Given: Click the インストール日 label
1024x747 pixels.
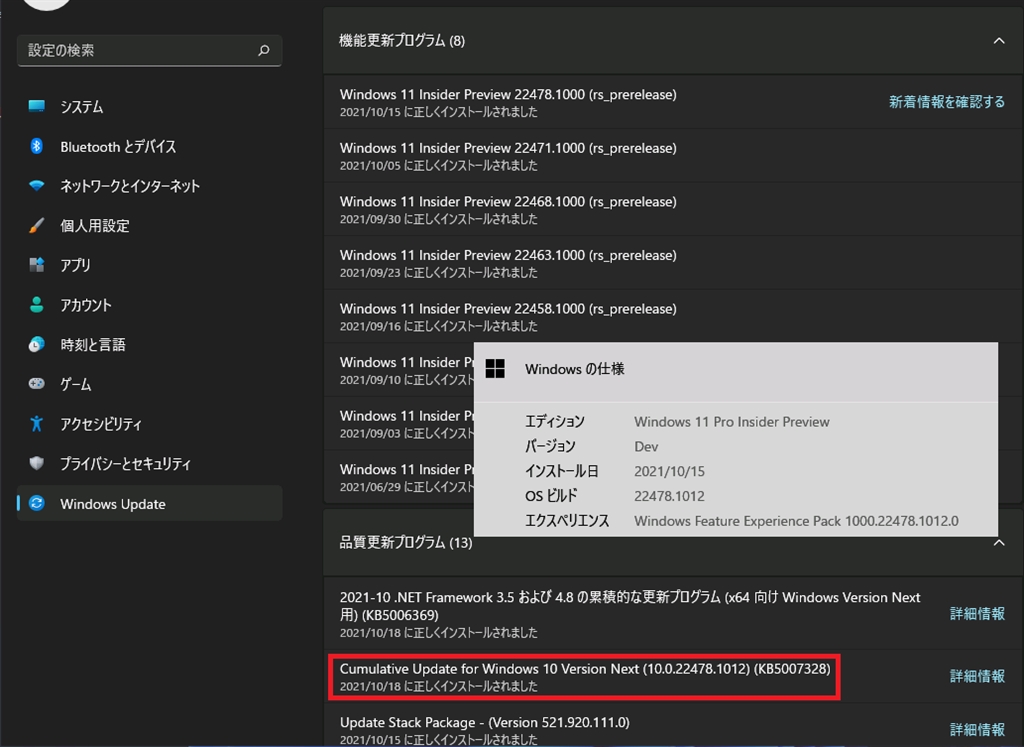Looking at the screenshot, I should 562,471.
